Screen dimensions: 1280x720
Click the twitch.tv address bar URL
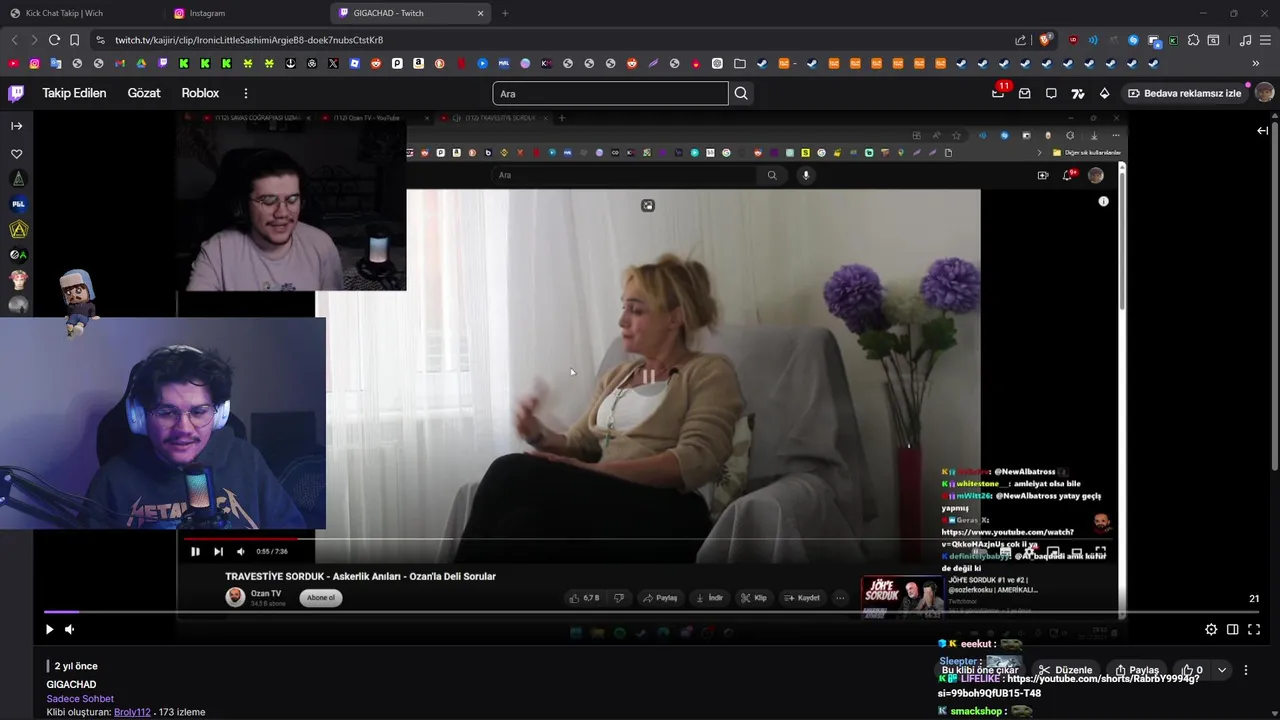(249, 40)
